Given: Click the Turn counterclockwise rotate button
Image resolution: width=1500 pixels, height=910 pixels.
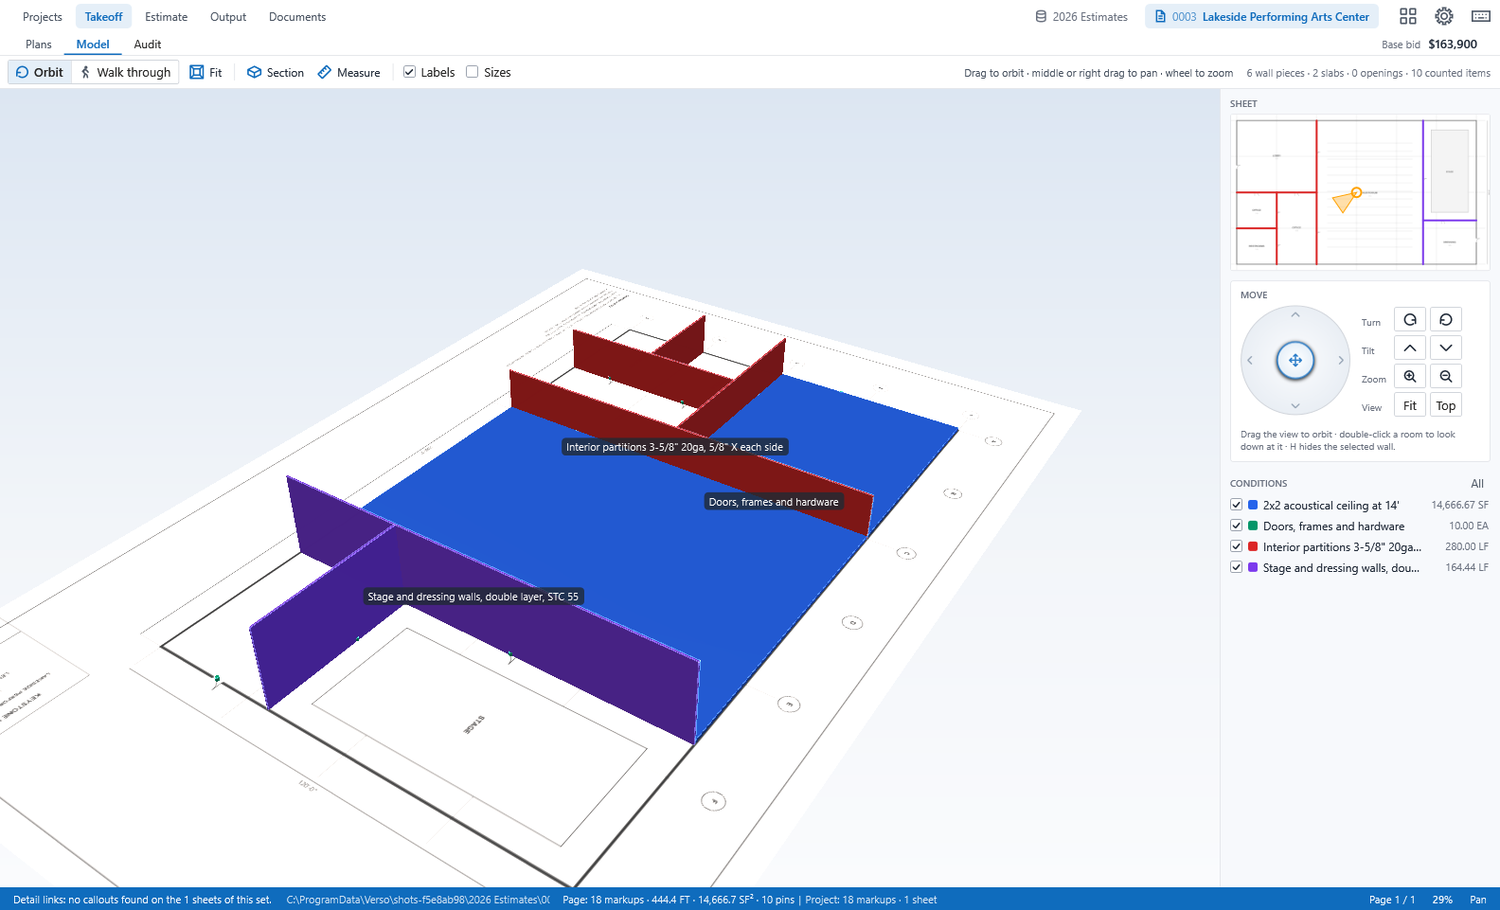Looking at the screenshot, I should point(1446,320).
